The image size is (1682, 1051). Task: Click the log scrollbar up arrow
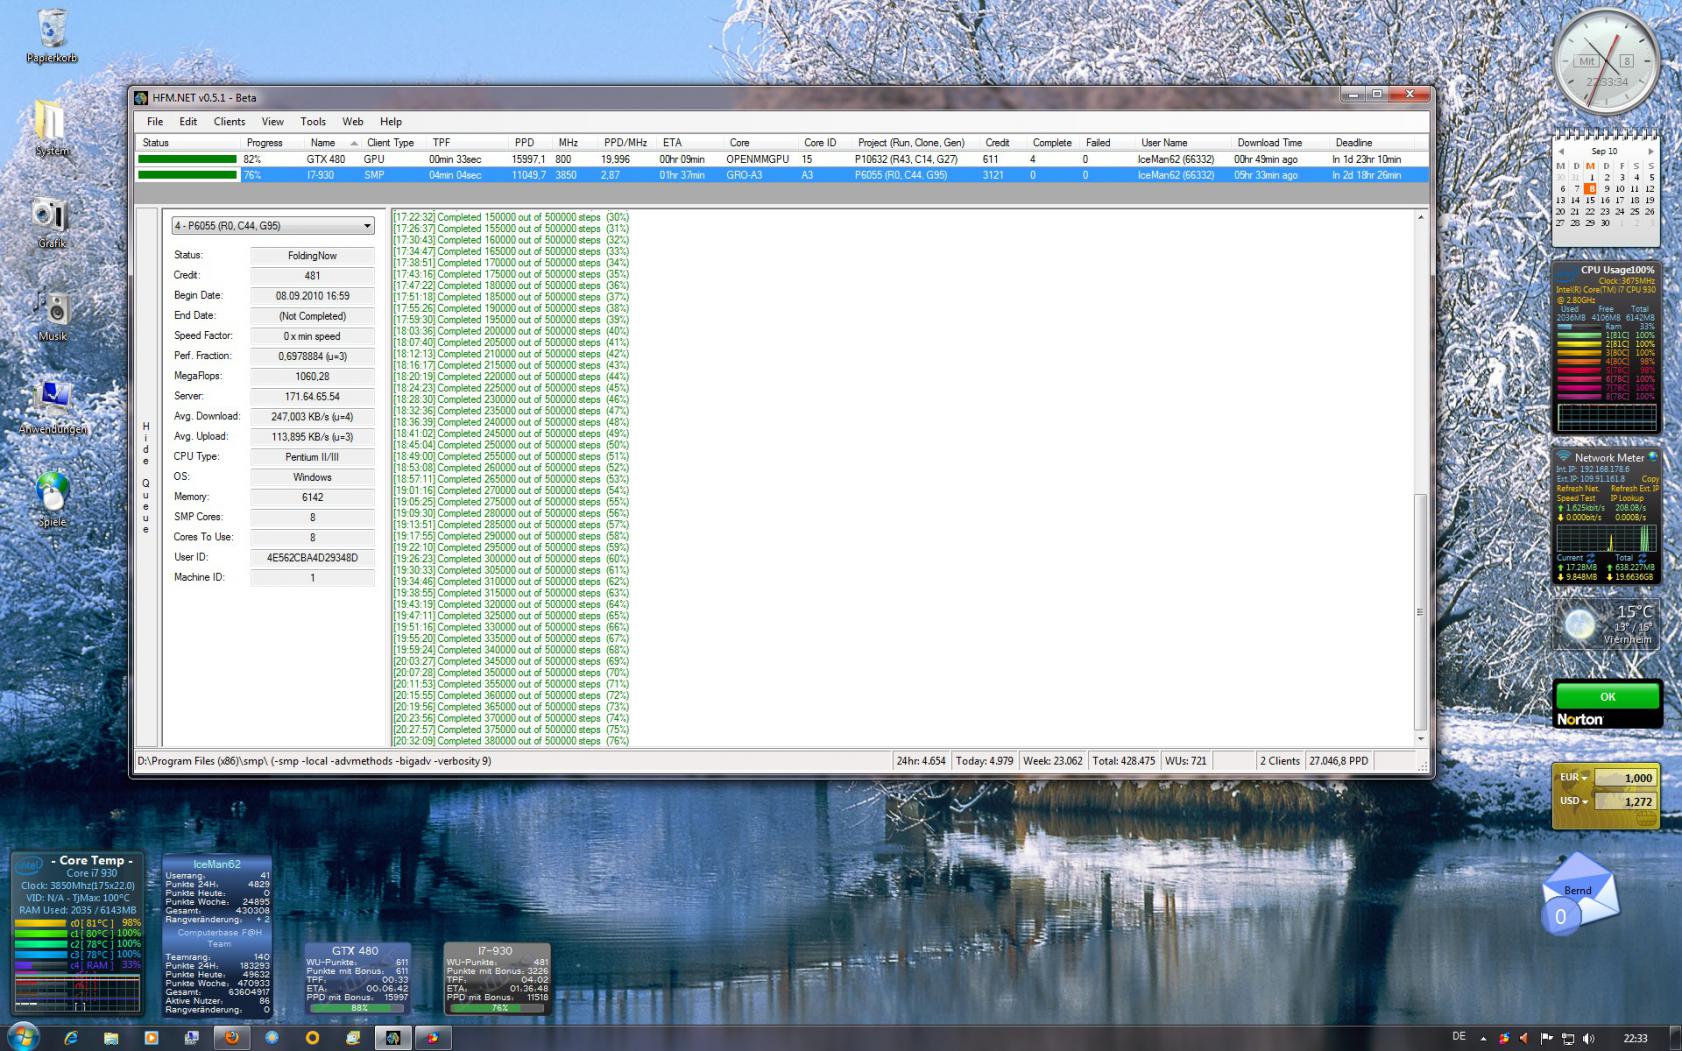1420,217
